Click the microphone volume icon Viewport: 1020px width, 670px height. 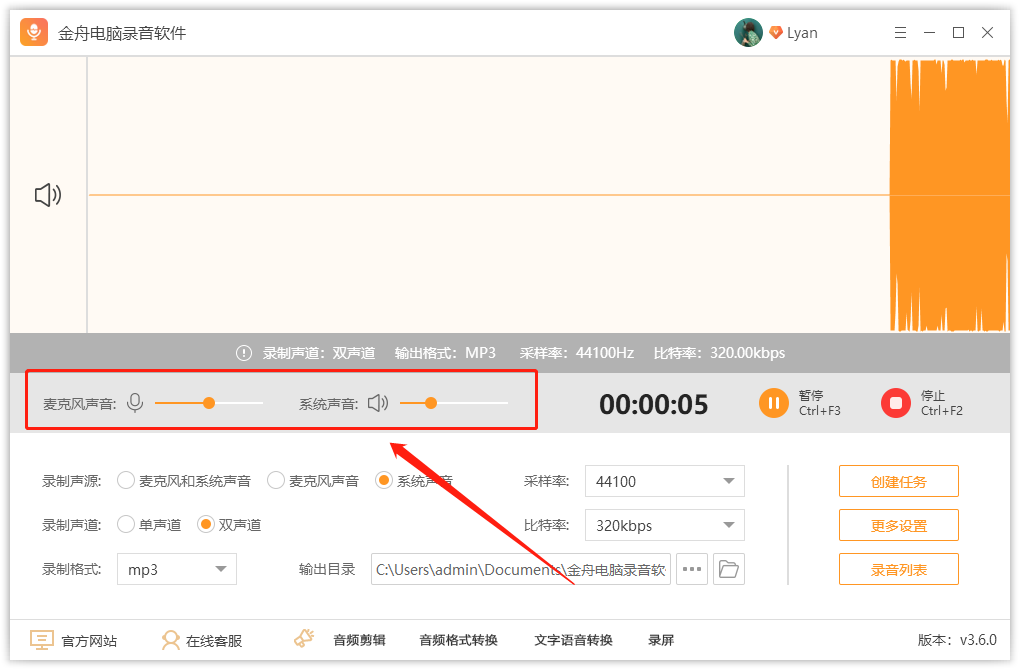135,403
